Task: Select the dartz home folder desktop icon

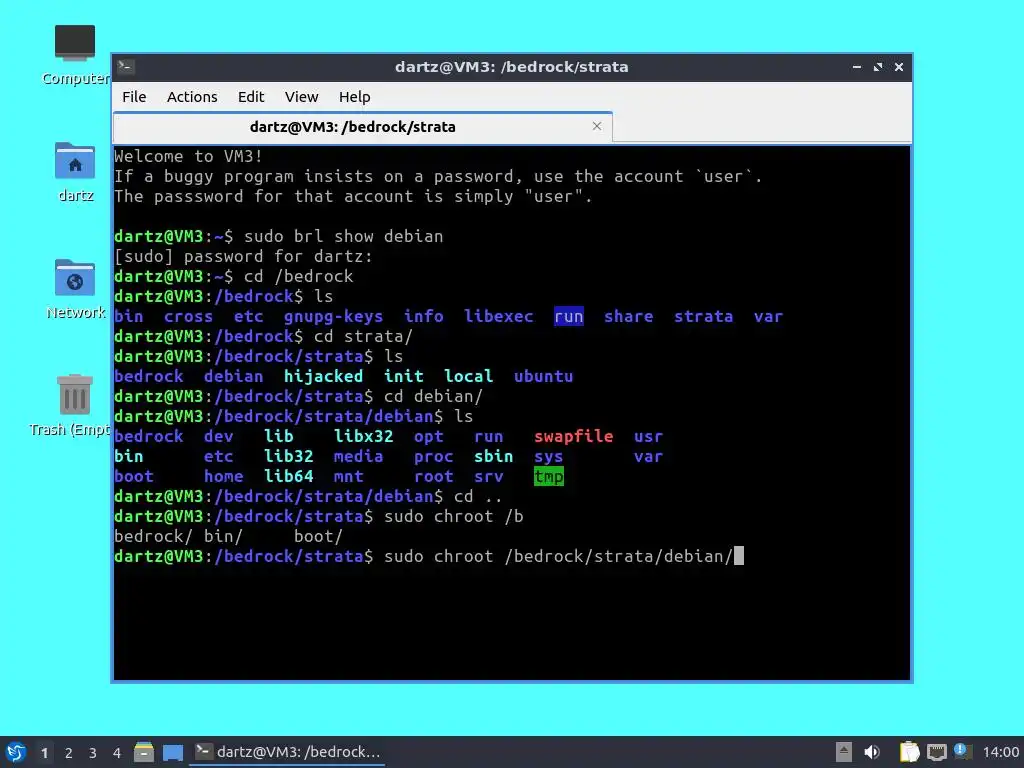Action: pyautogui.click(x=75, y=172)
